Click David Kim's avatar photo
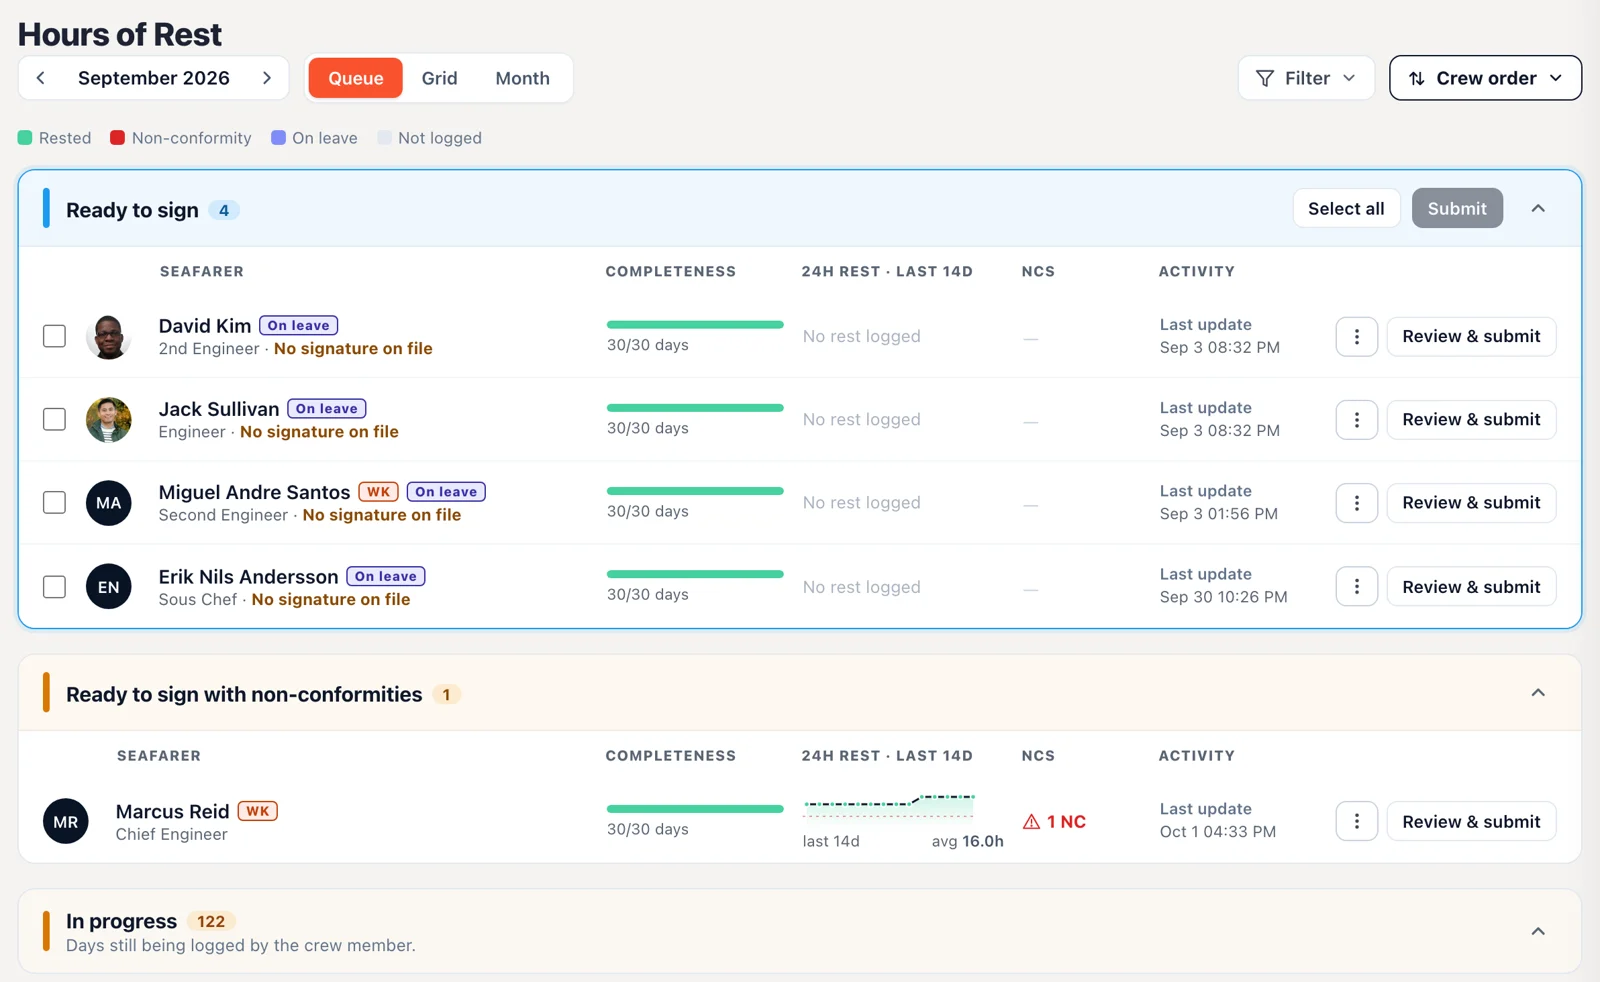Screen dimensions: 1600x982 tap(108, 337)
